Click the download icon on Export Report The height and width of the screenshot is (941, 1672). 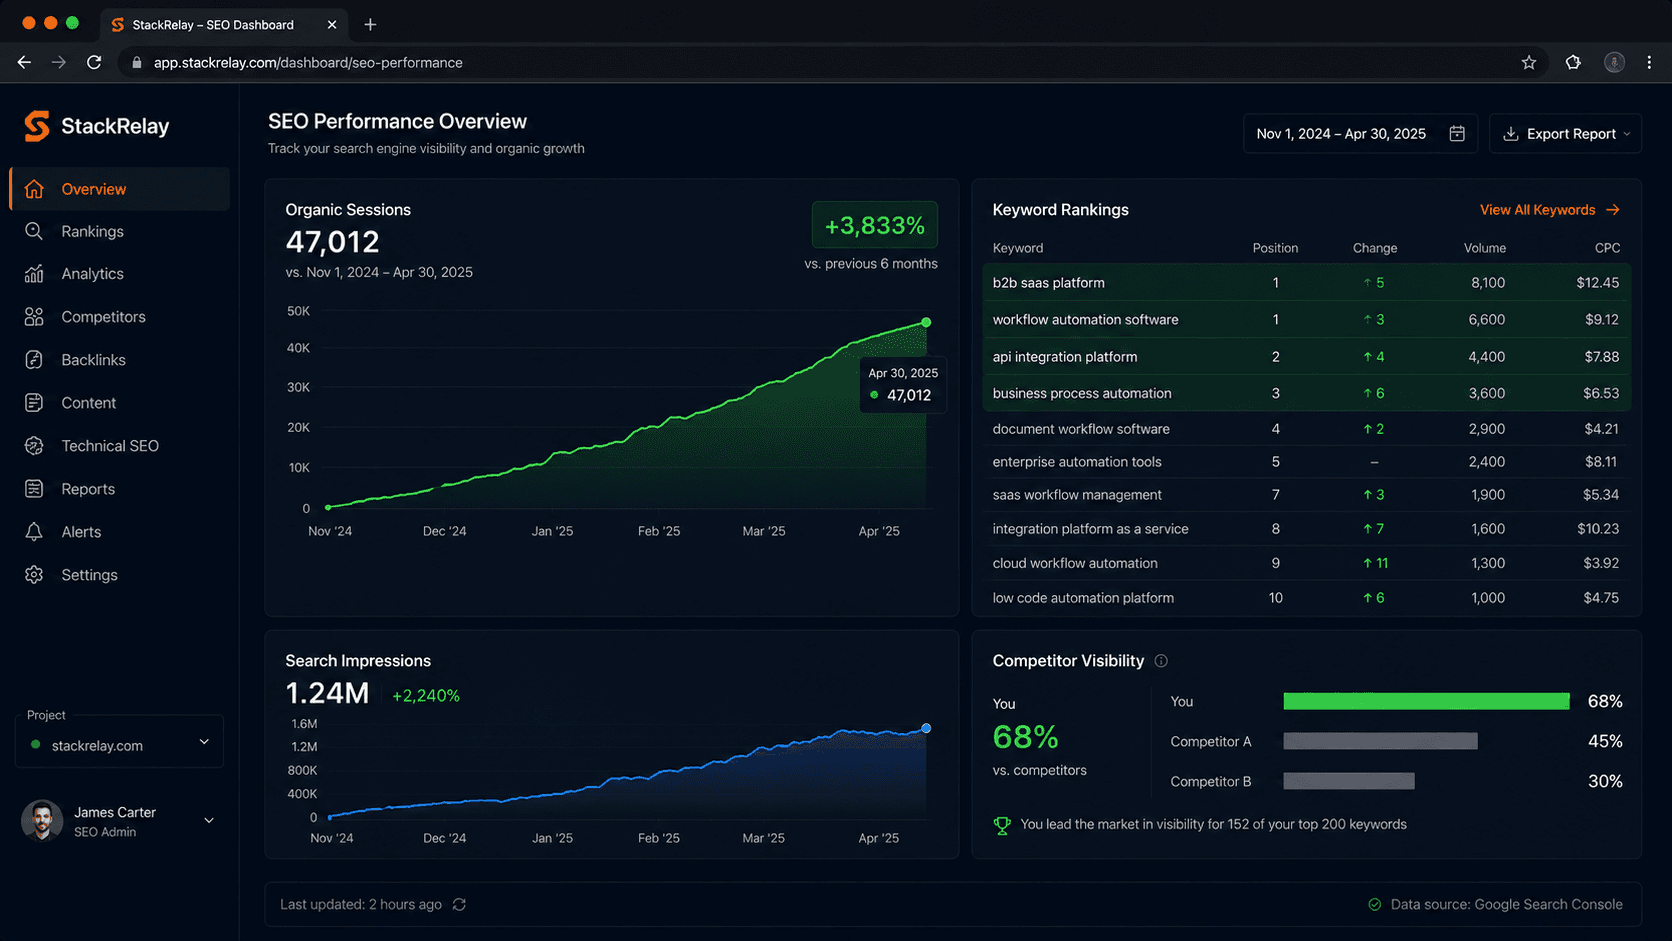pos(1511,134)
